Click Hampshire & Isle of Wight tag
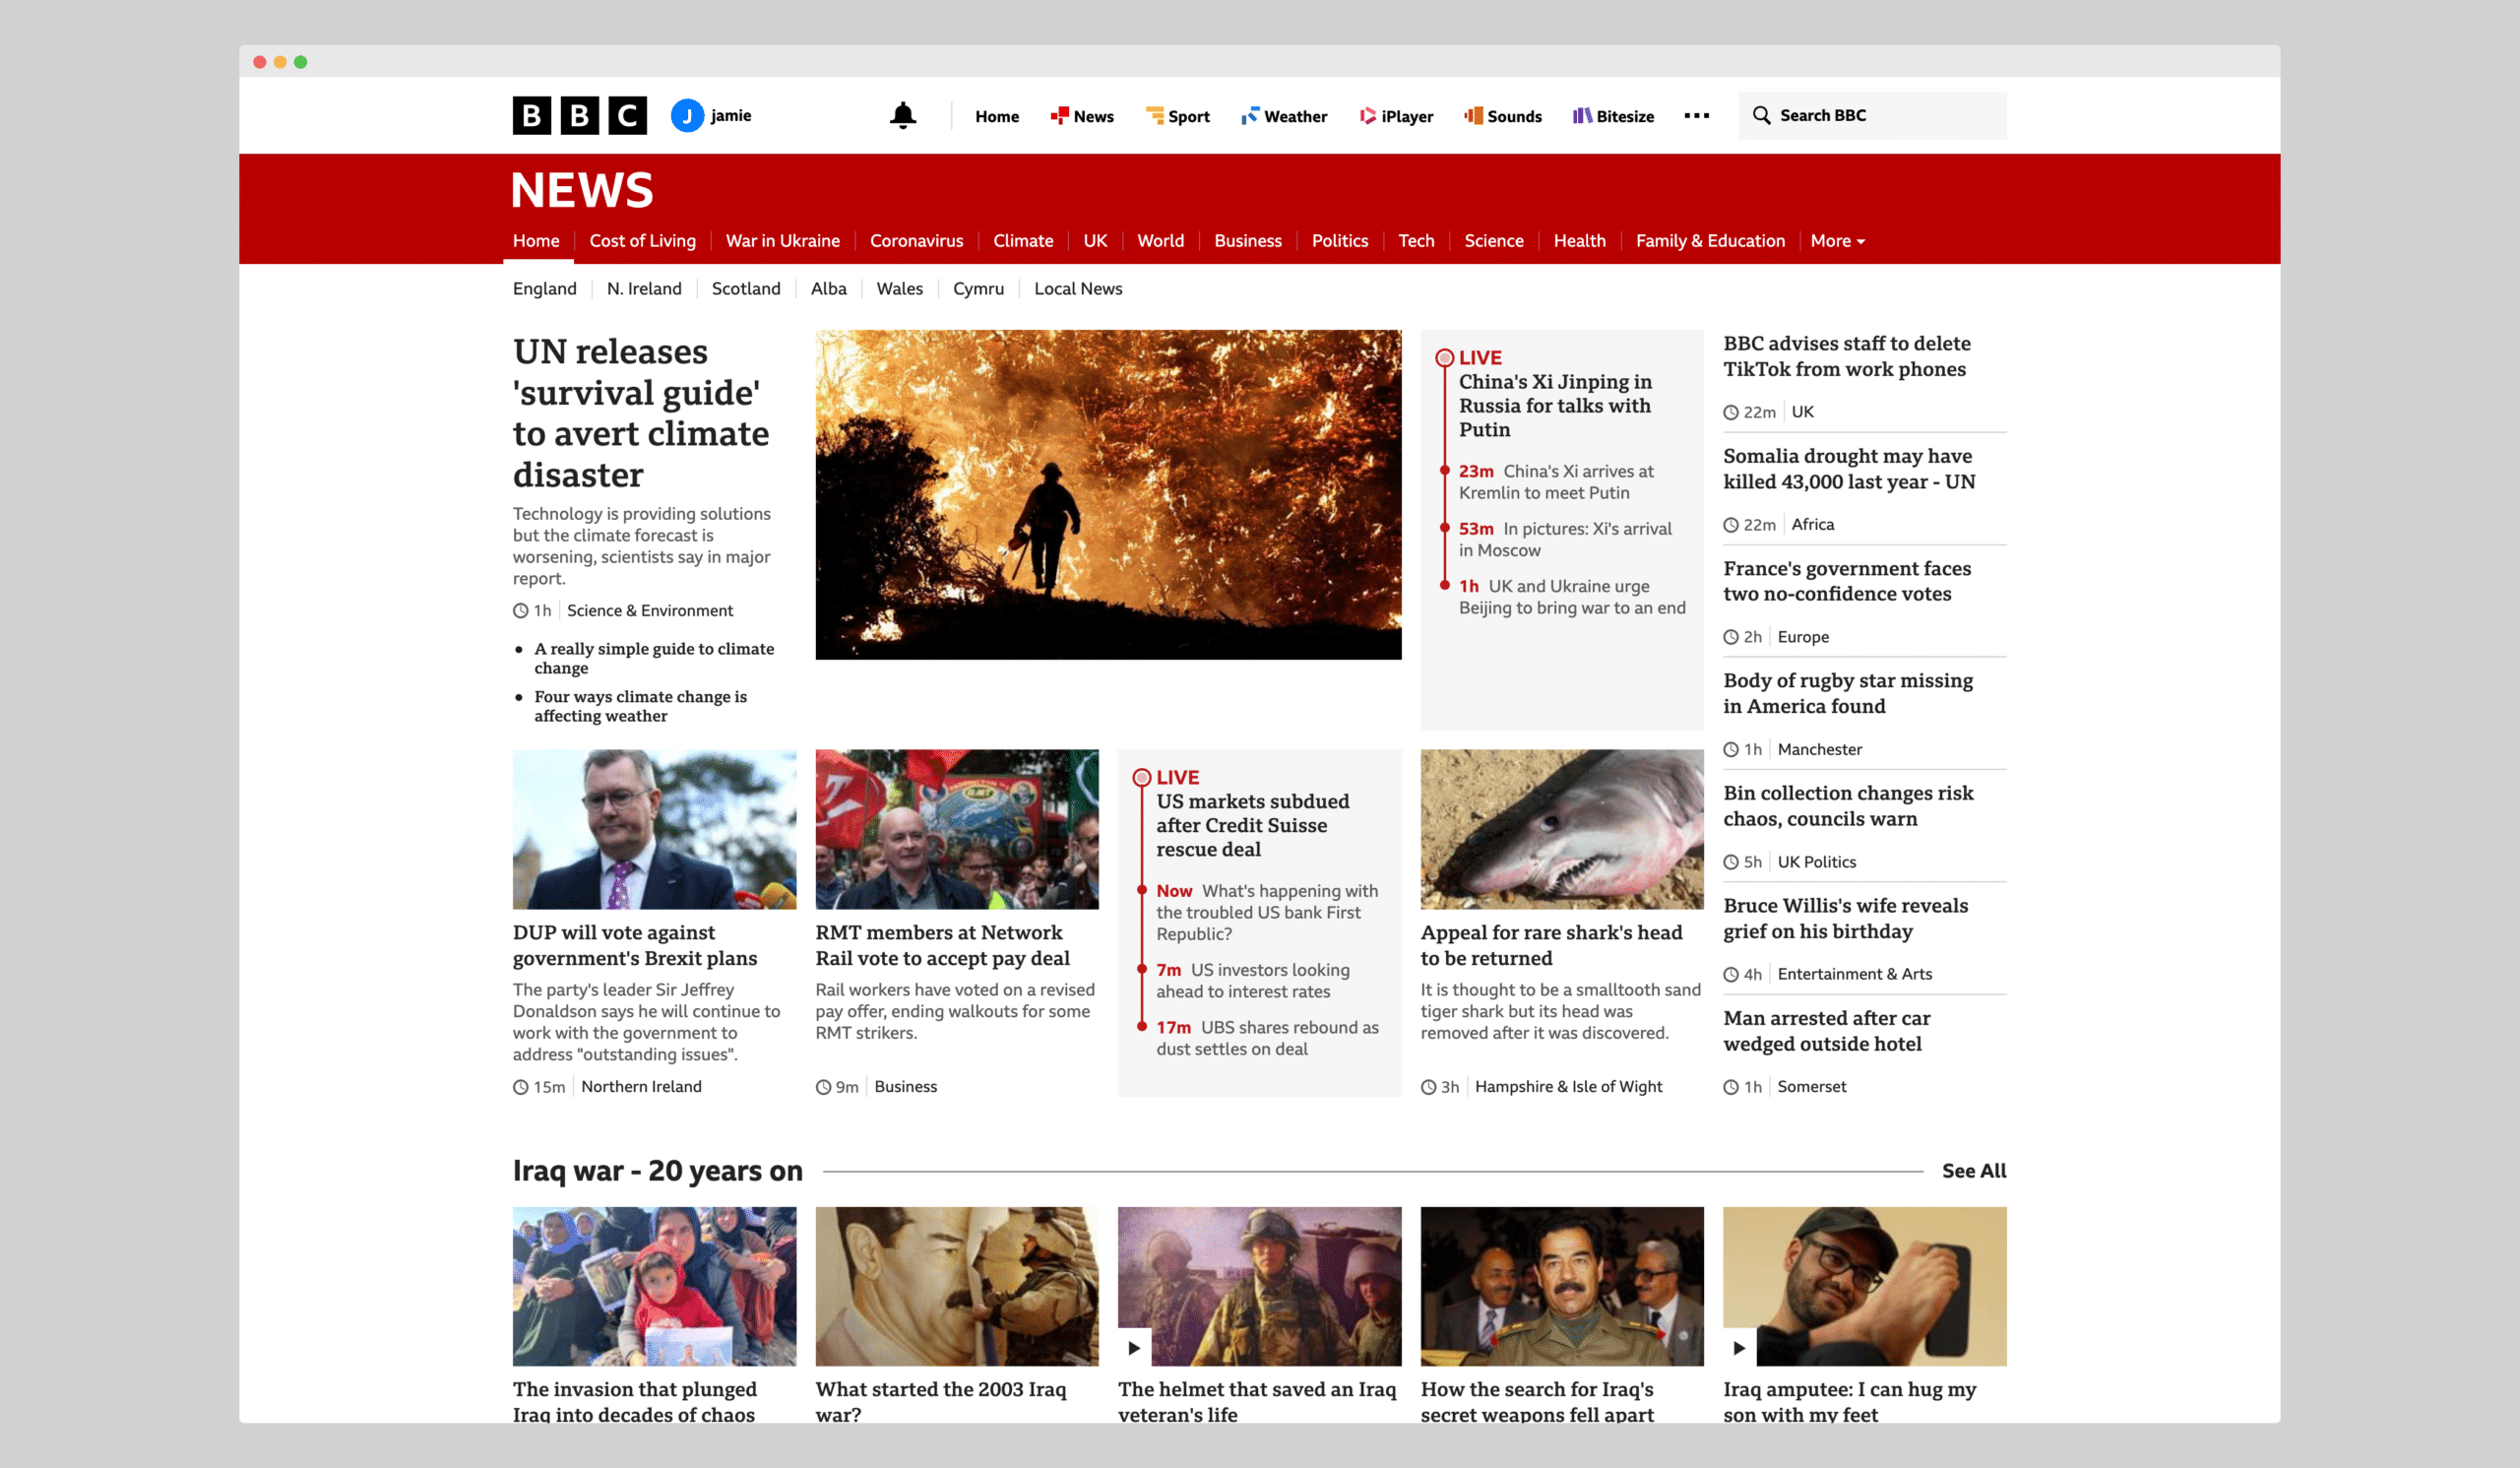Viewport: 2520px width, 1468px height. [1567, 1087]
